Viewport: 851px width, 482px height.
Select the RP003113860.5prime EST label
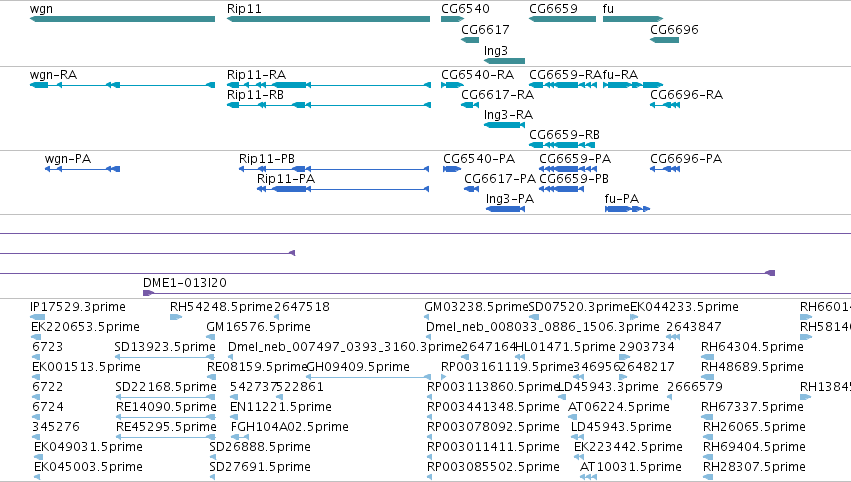pos(493,388)
